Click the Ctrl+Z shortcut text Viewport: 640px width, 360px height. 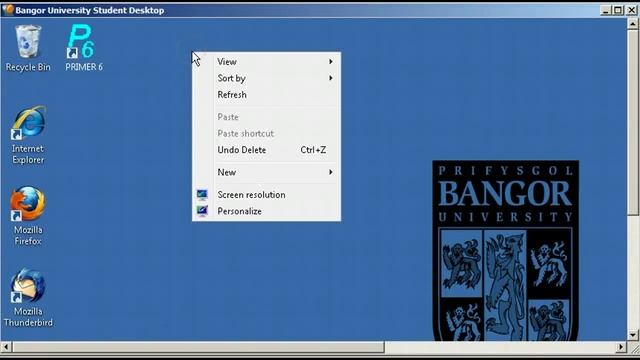click(313, 150)
